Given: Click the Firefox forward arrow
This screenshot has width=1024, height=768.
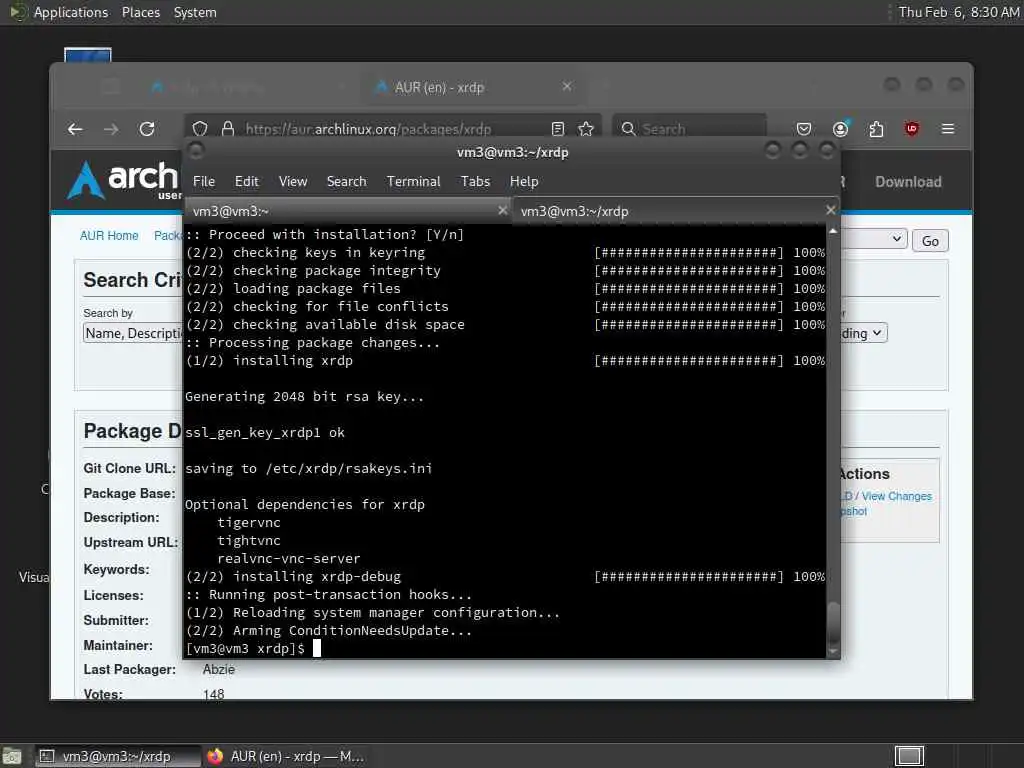Looking at the screenshot, I should [111, 129].
